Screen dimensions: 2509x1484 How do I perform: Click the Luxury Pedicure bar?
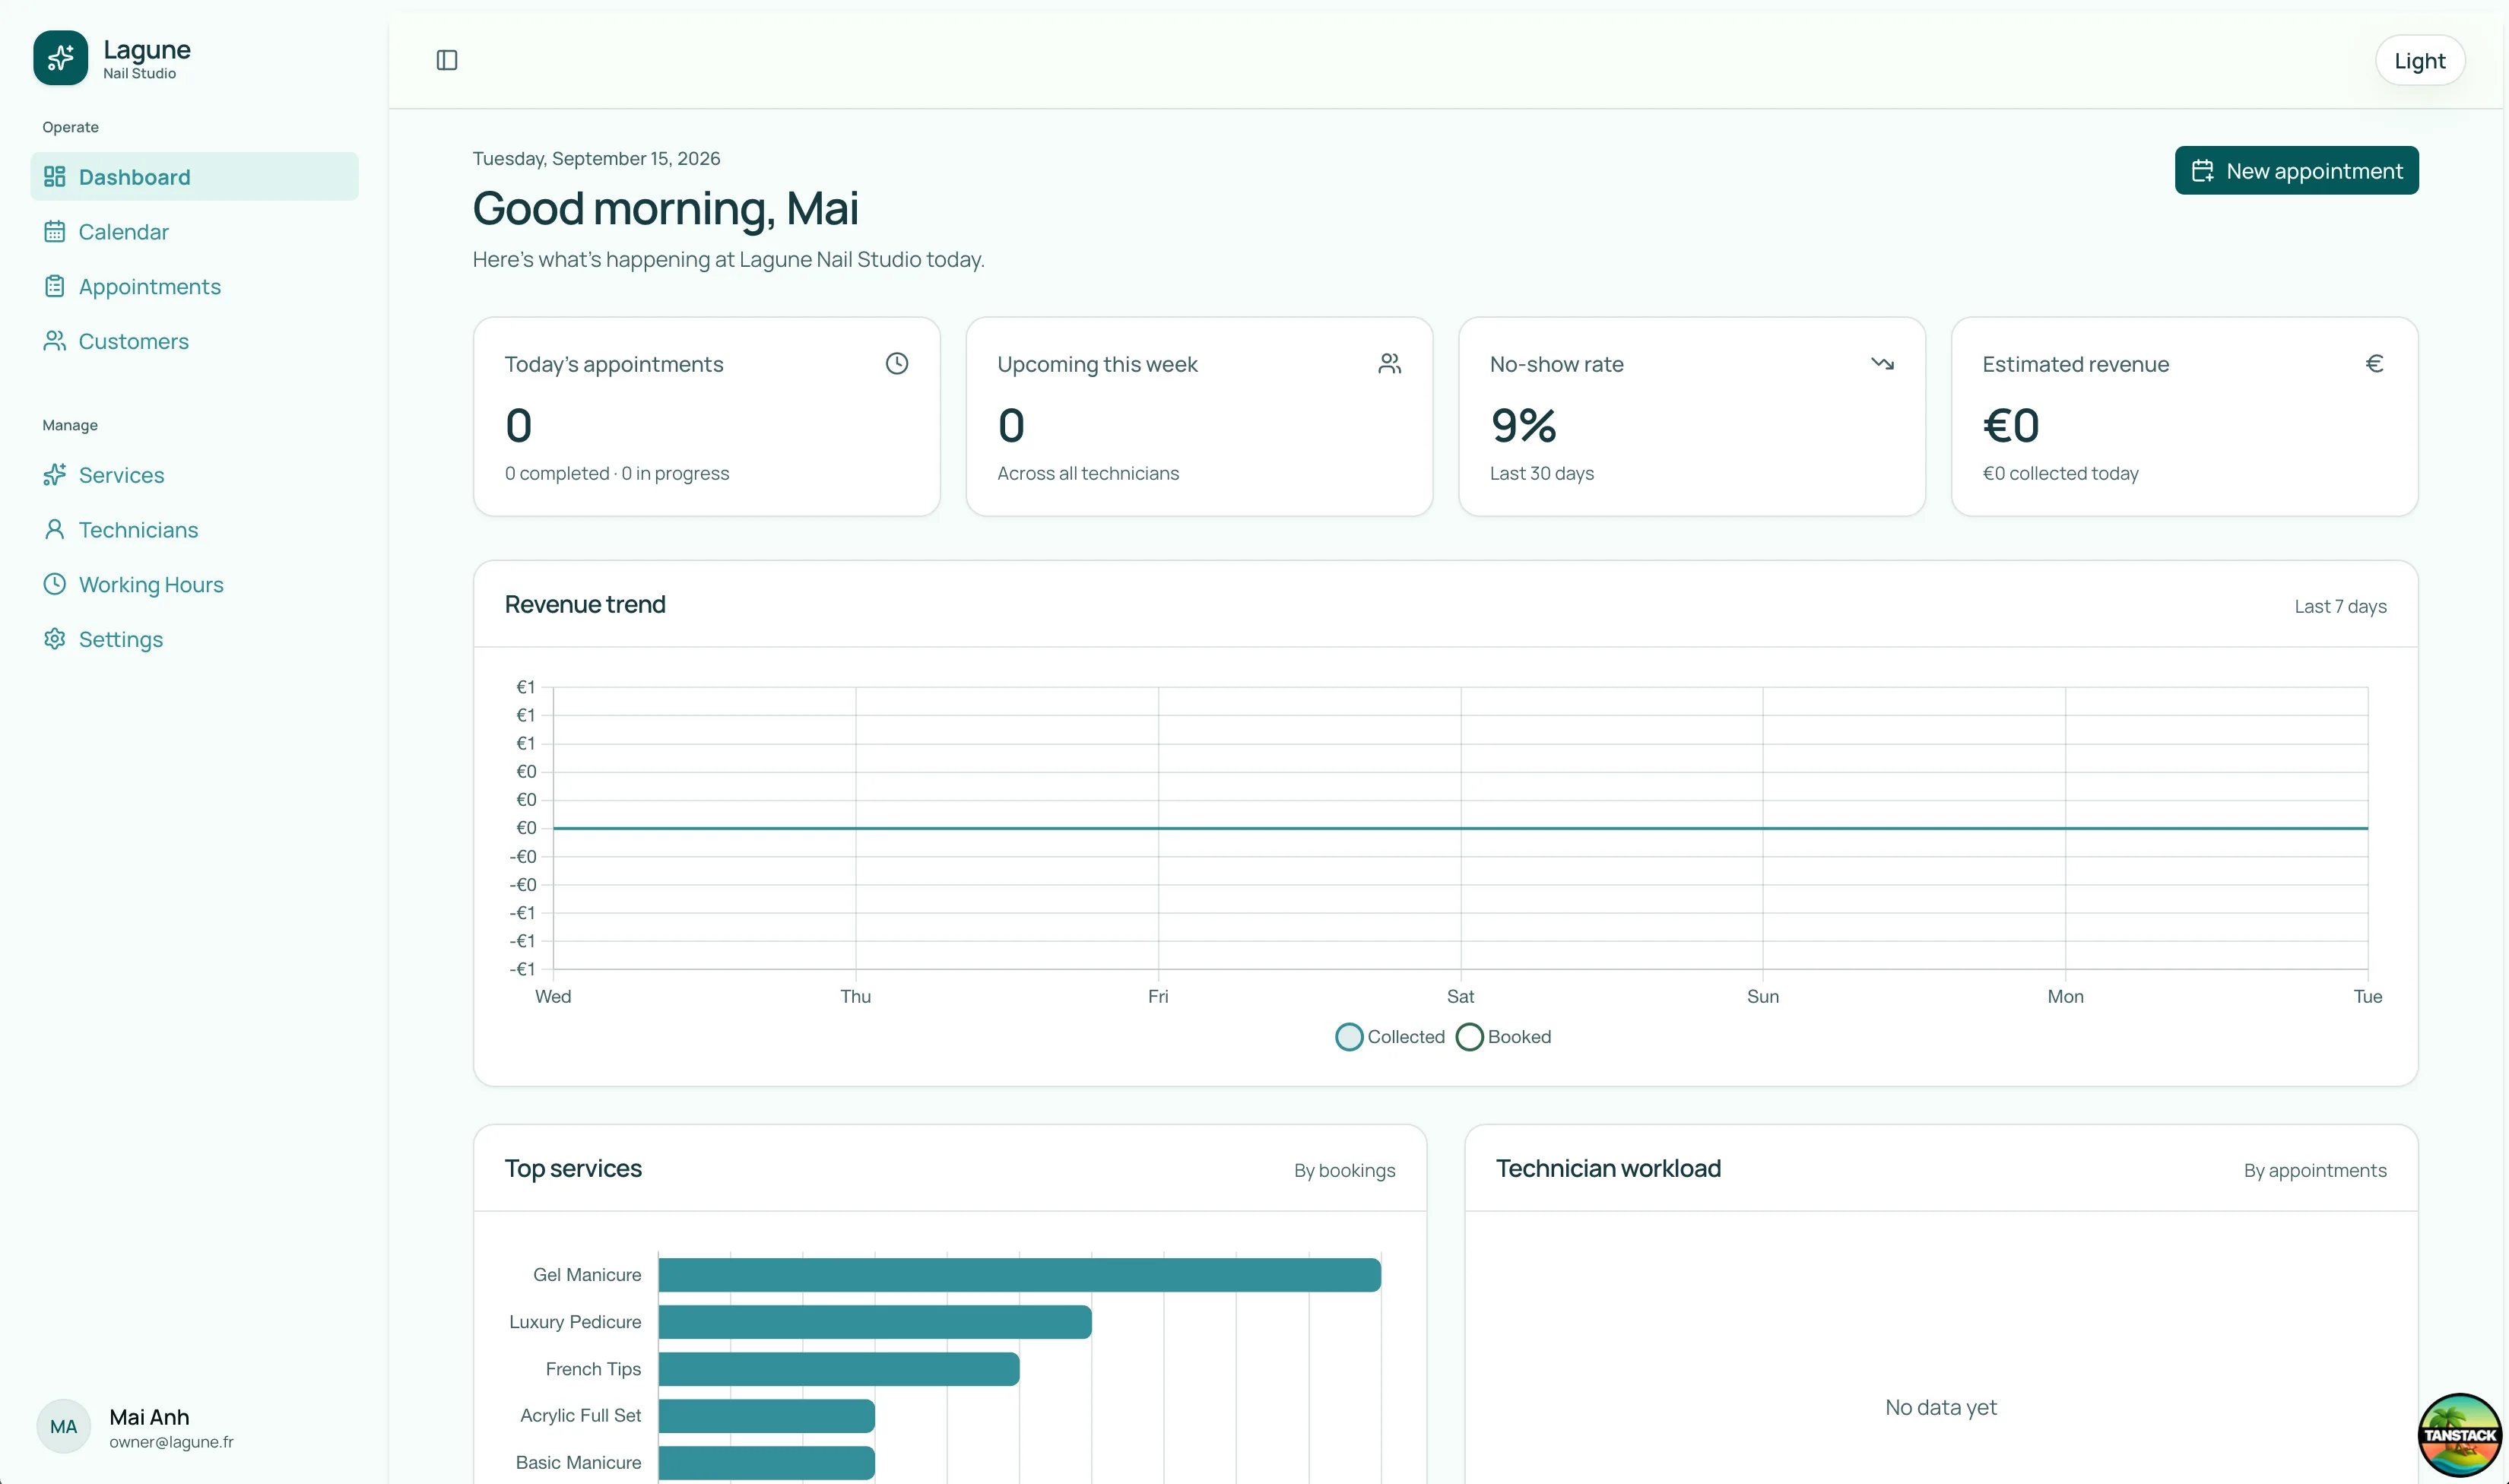[x=875, y=1322]
